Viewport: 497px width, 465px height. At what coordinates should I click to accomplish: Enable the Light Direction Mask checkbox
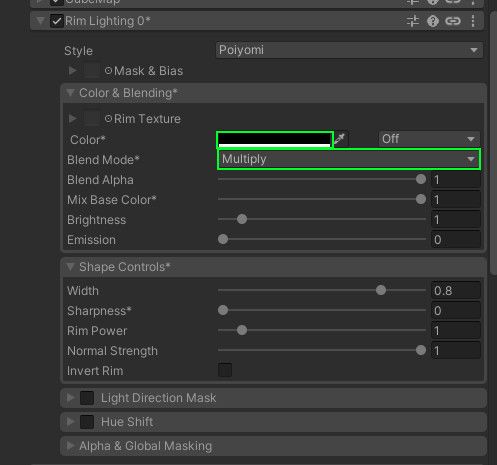click(x=87, y=397)
